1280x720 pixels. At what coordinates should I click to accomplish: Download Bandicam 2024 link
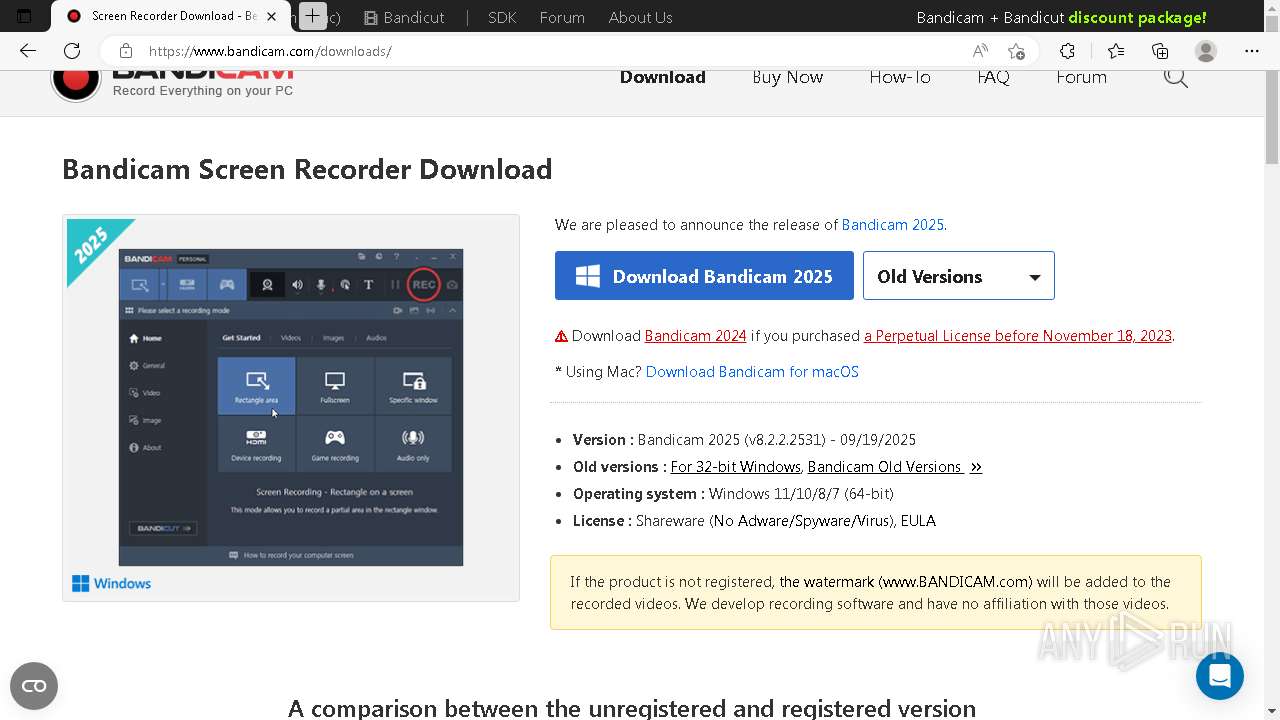[x=695, y=336]
